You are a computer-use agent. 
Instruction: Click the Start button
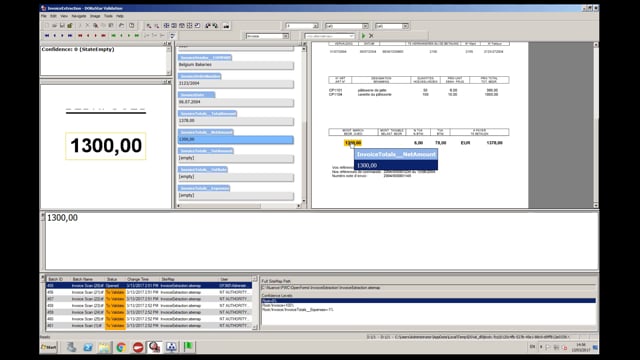coord(49,347)
